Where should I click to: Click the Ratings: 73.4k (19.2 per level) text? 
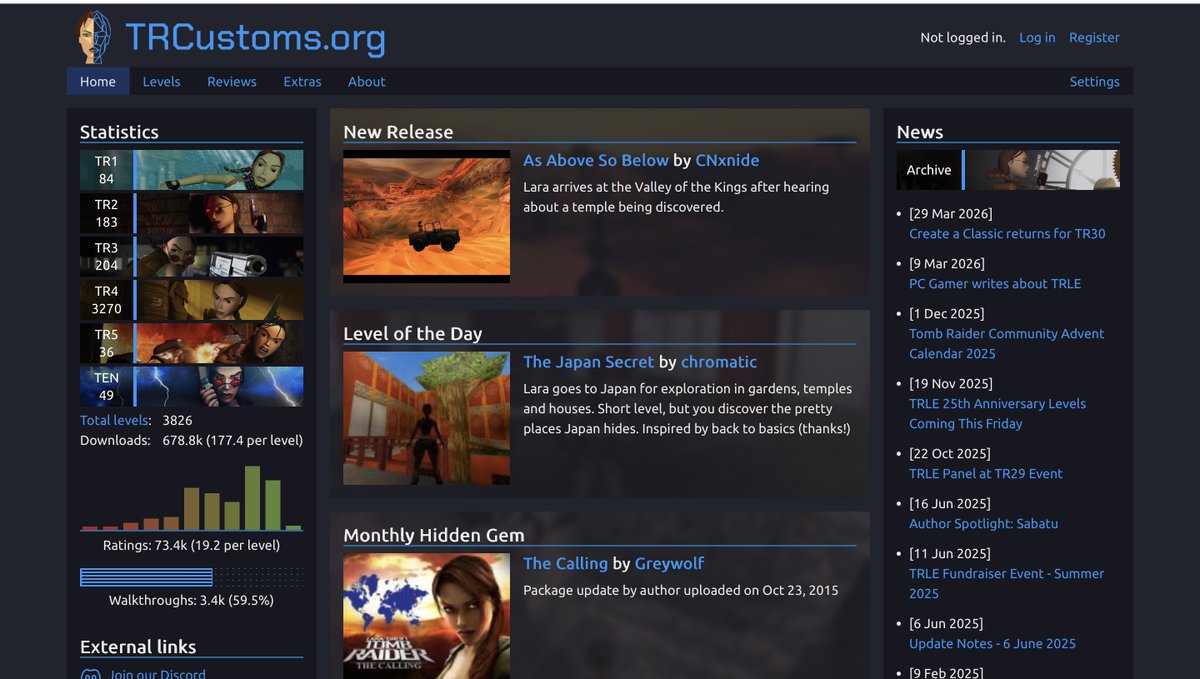pyautogui.click(x=191, y=546)
